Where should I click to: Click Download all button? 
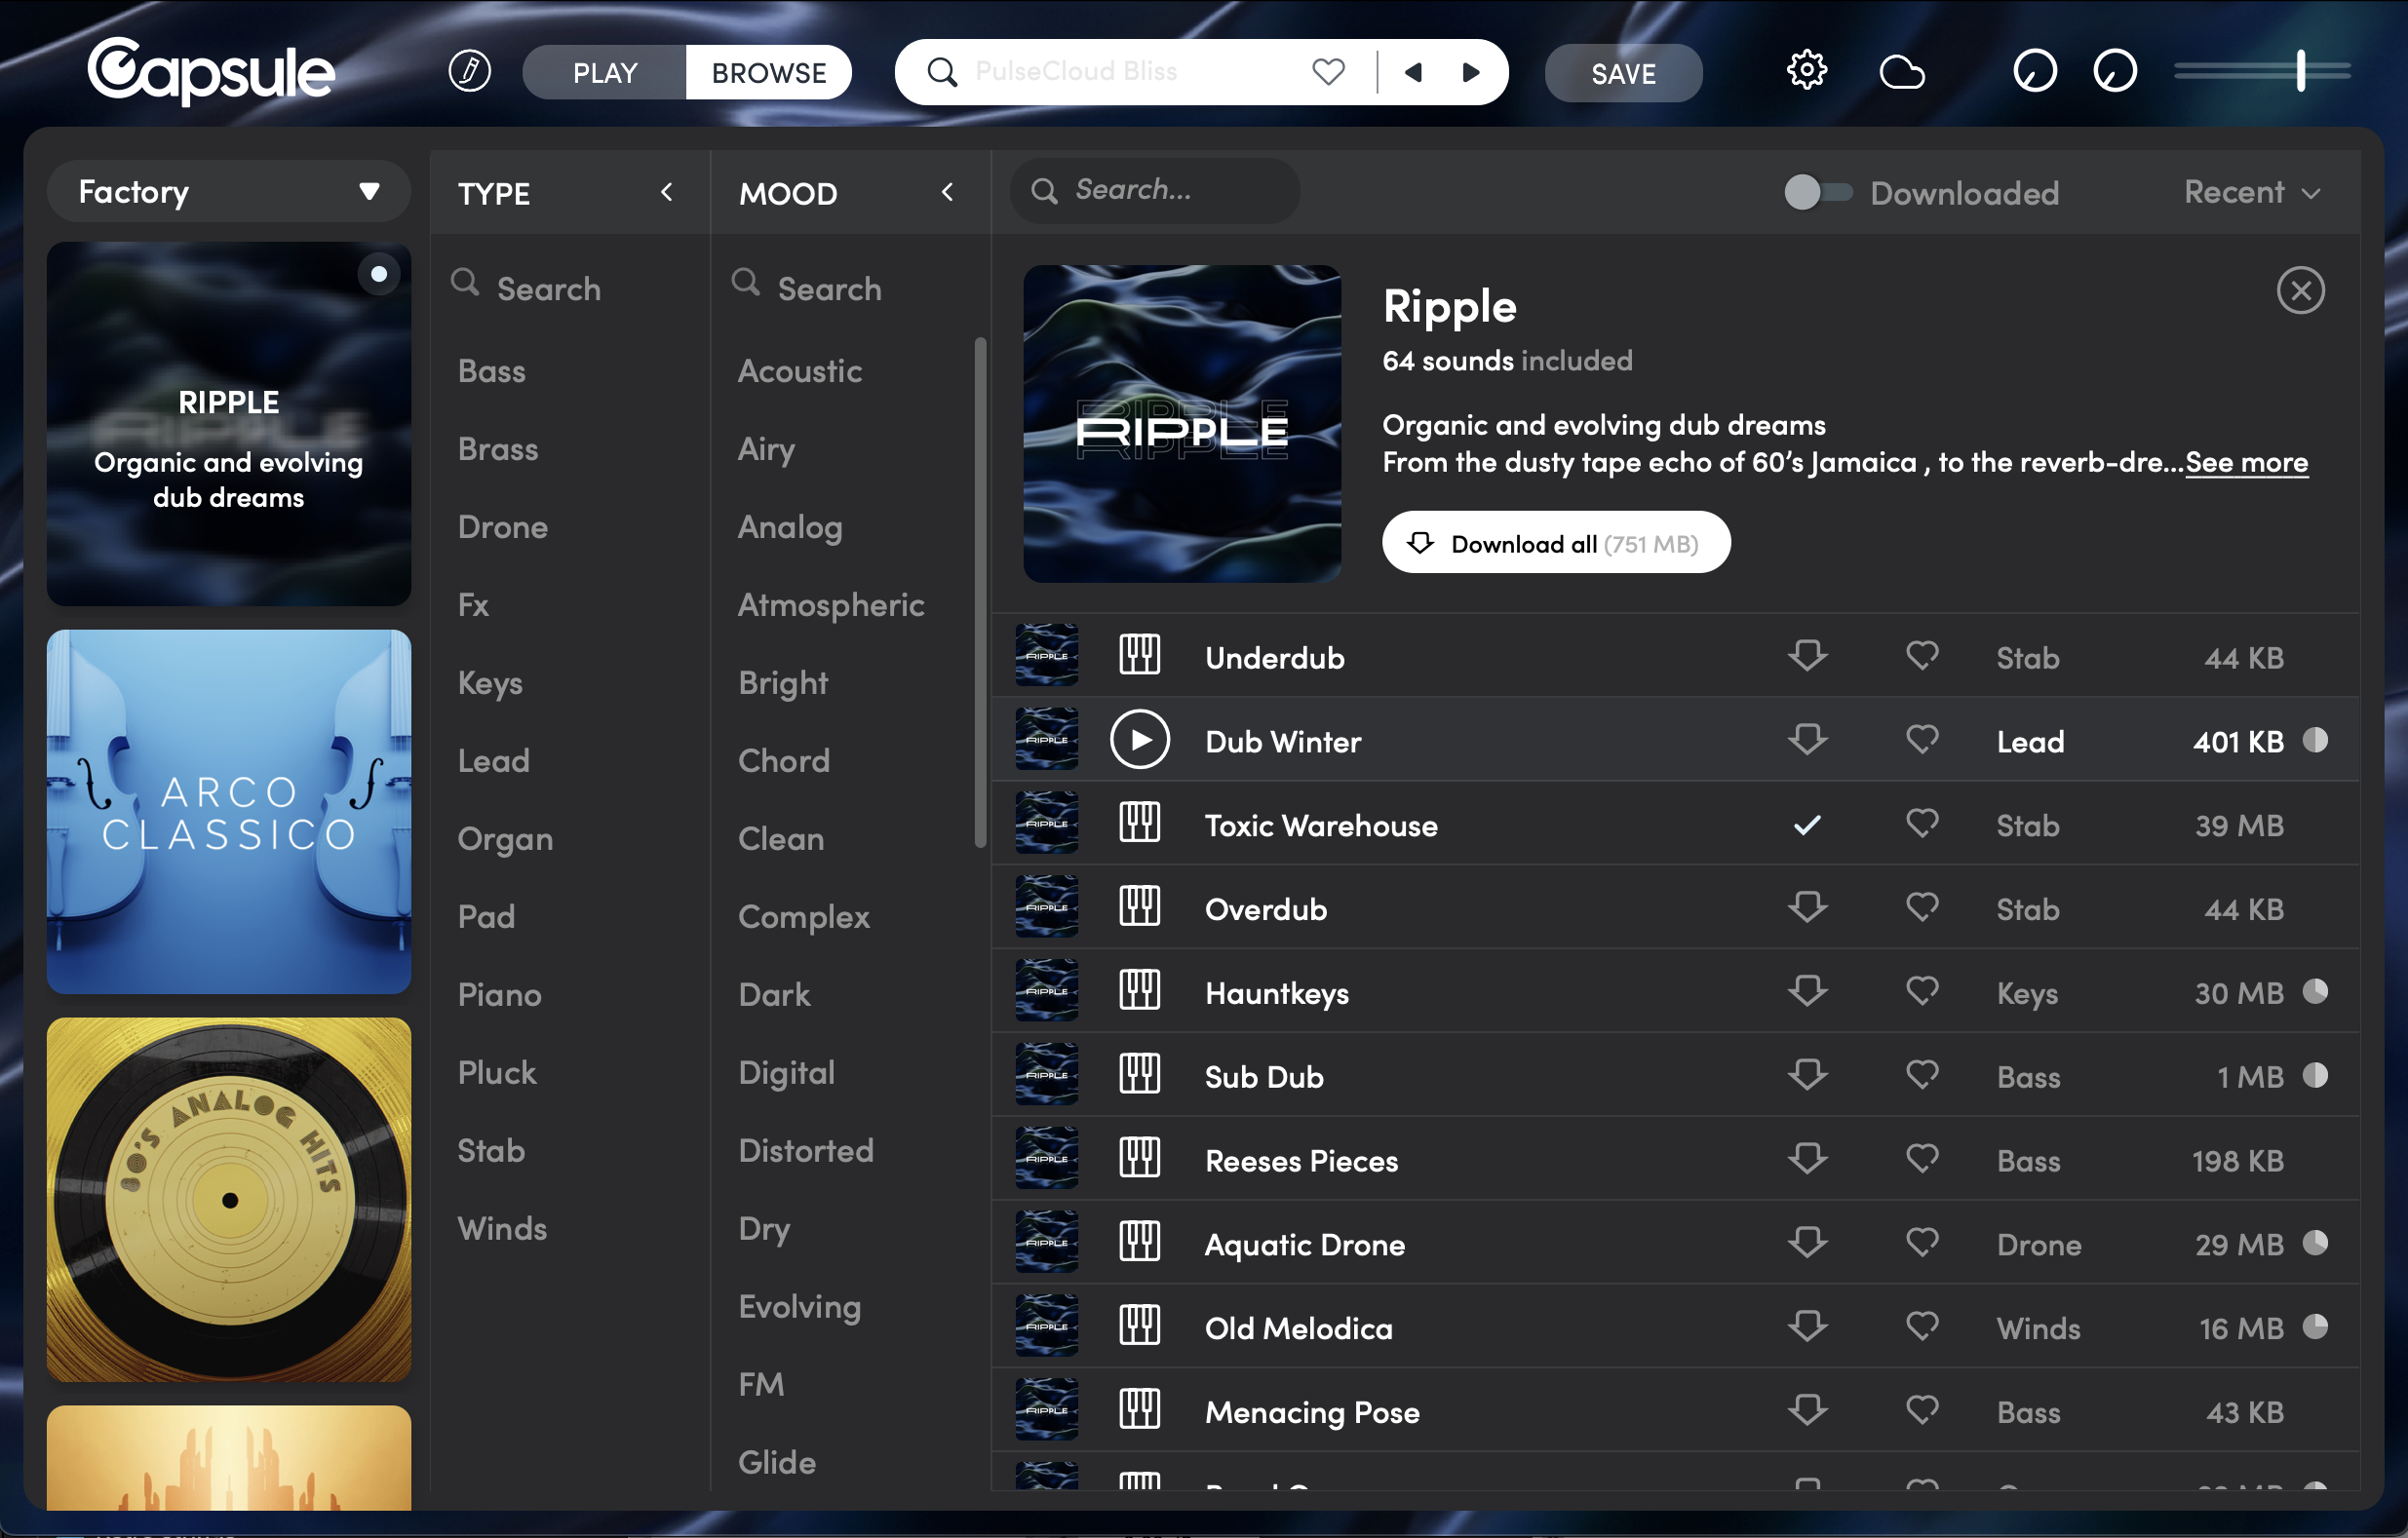point(1555,543)
